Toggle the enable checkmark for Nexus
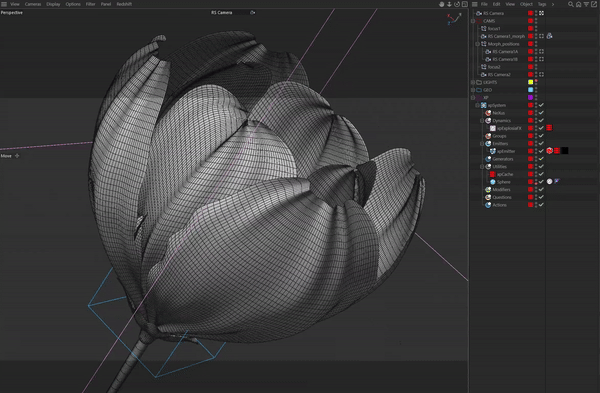 click(x=541, y=113)
